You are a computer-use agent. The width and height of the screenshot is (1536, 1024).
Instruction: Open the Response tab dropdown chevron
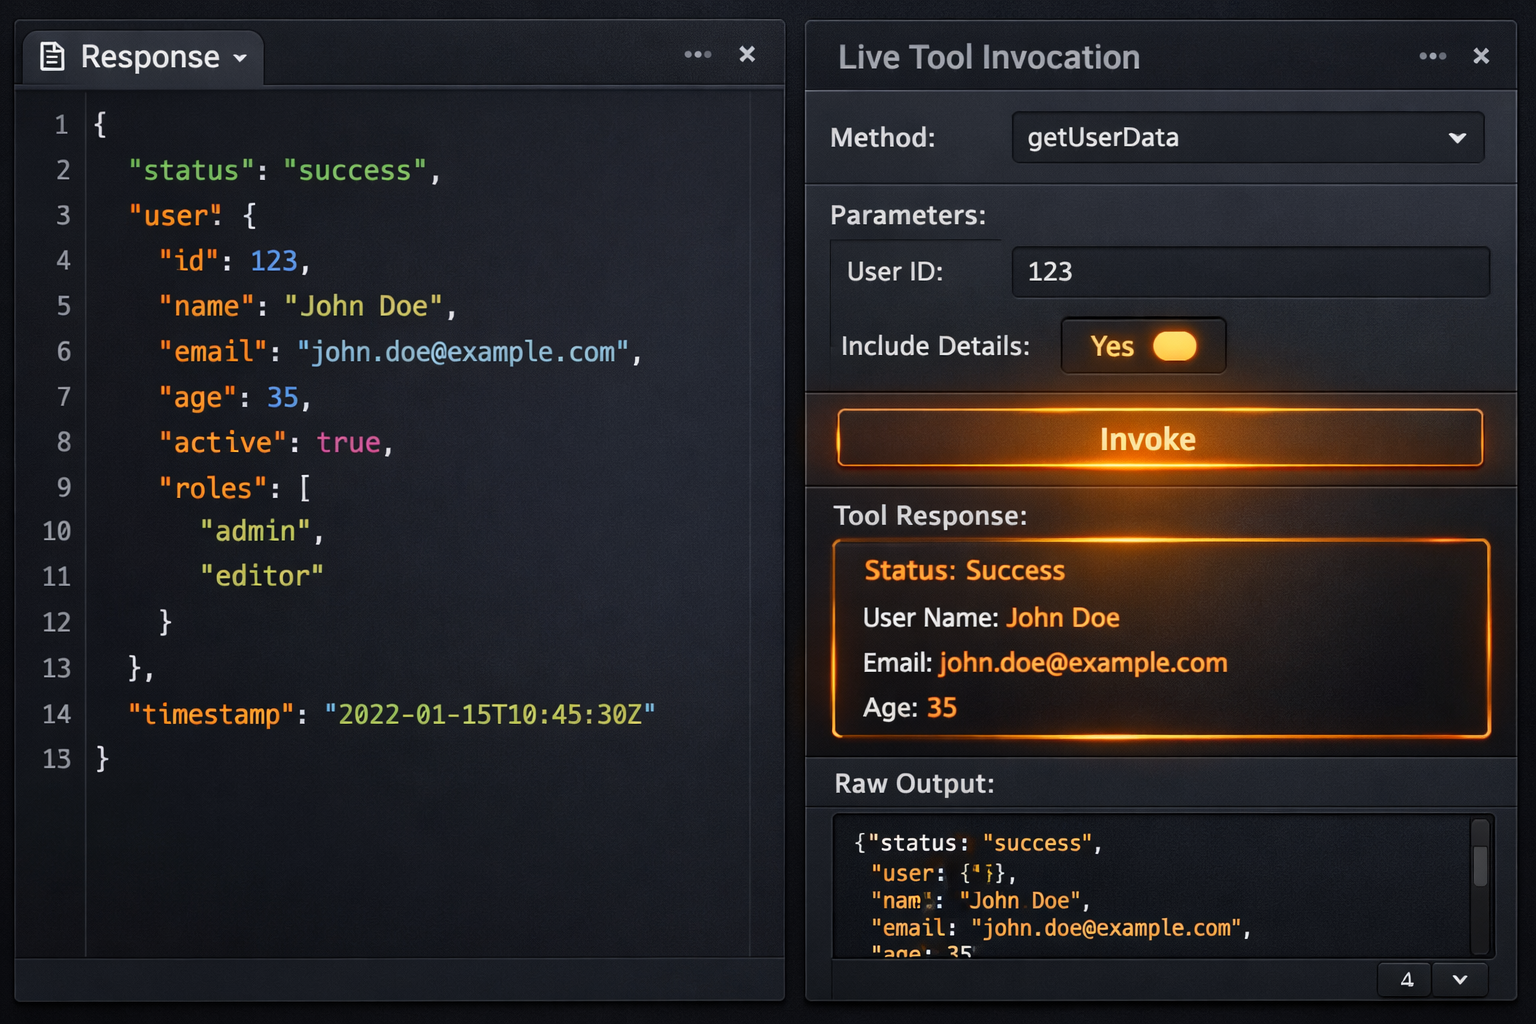(240, 58)
